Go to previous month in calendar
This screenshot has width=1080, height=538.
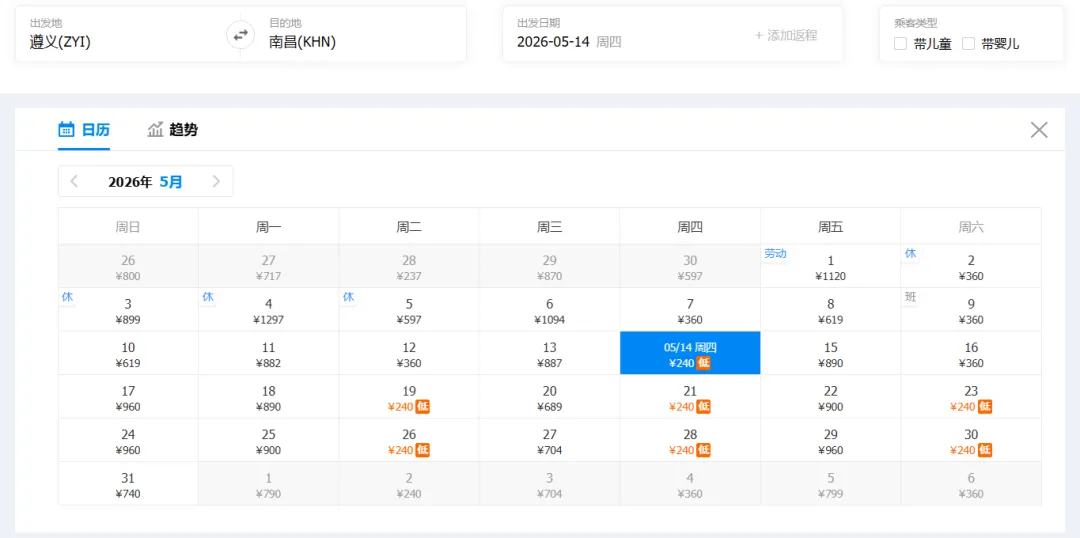[x=74, y=182]
